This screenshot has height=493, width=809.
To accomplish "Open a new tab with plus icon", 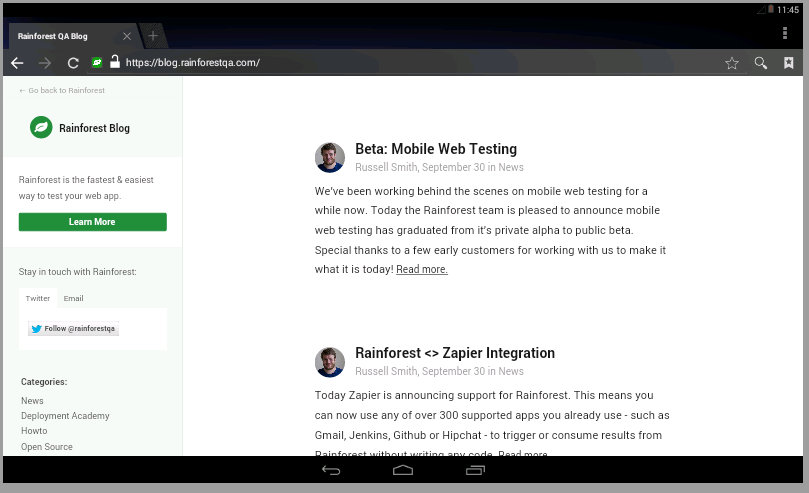I will (153, 36).
